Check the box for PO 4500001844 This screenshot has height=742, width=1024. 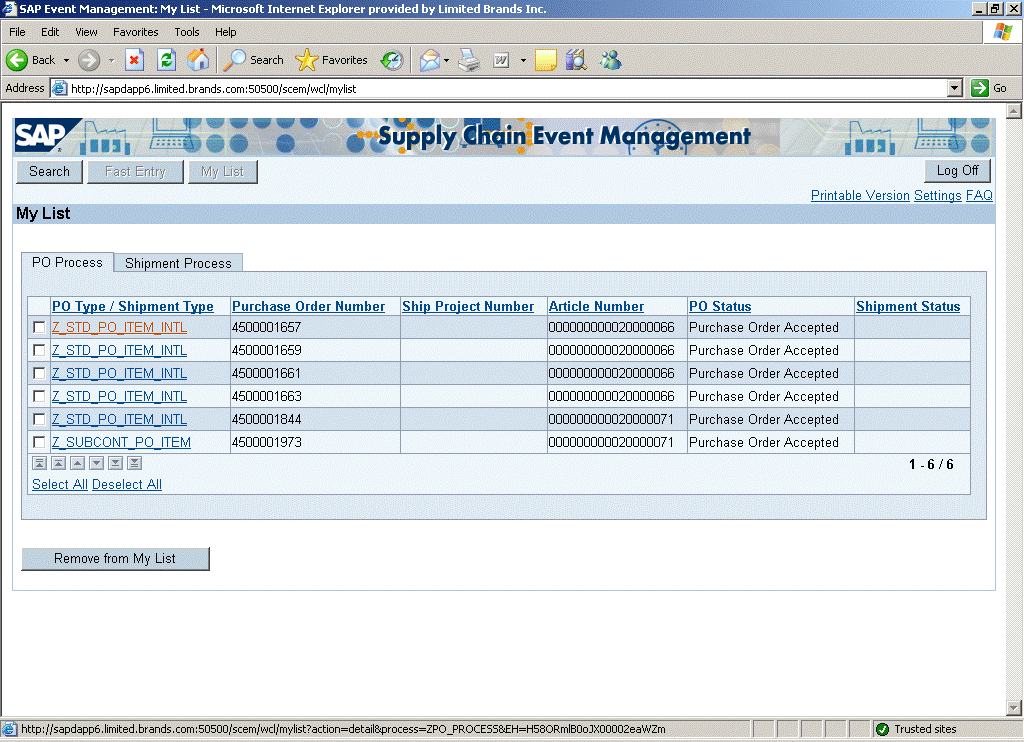39,419
